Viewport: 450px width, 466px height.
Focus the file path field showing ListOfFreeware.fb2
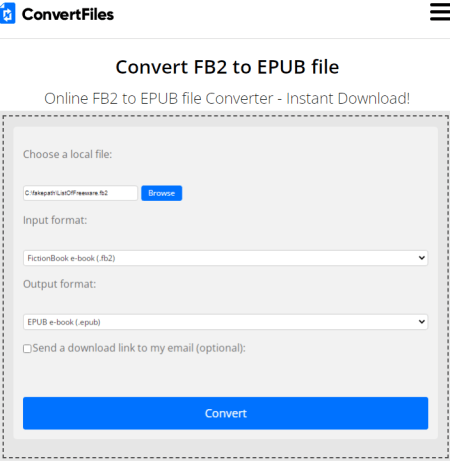[x=80, y=193]
